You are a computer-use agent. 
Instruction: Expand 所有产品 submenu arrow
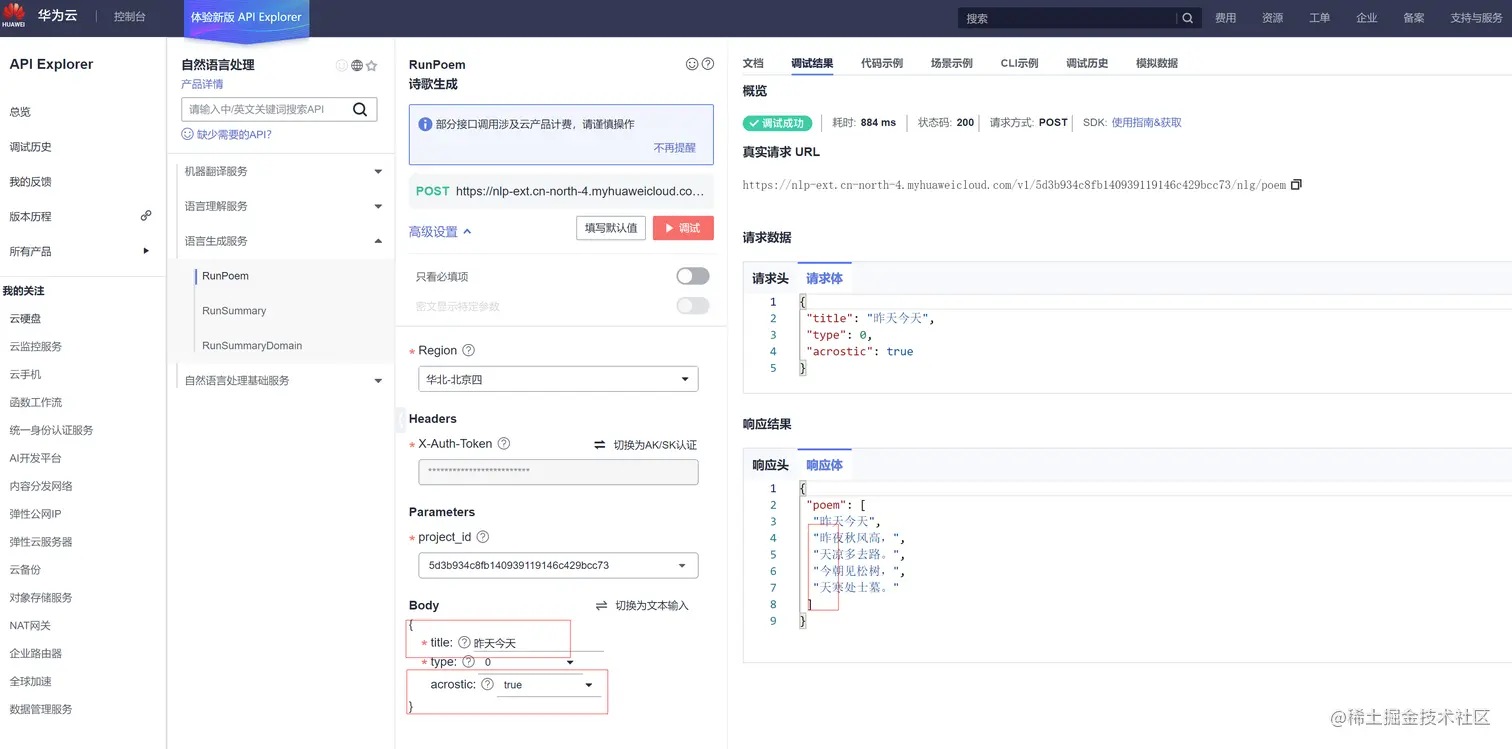[146, 251]
